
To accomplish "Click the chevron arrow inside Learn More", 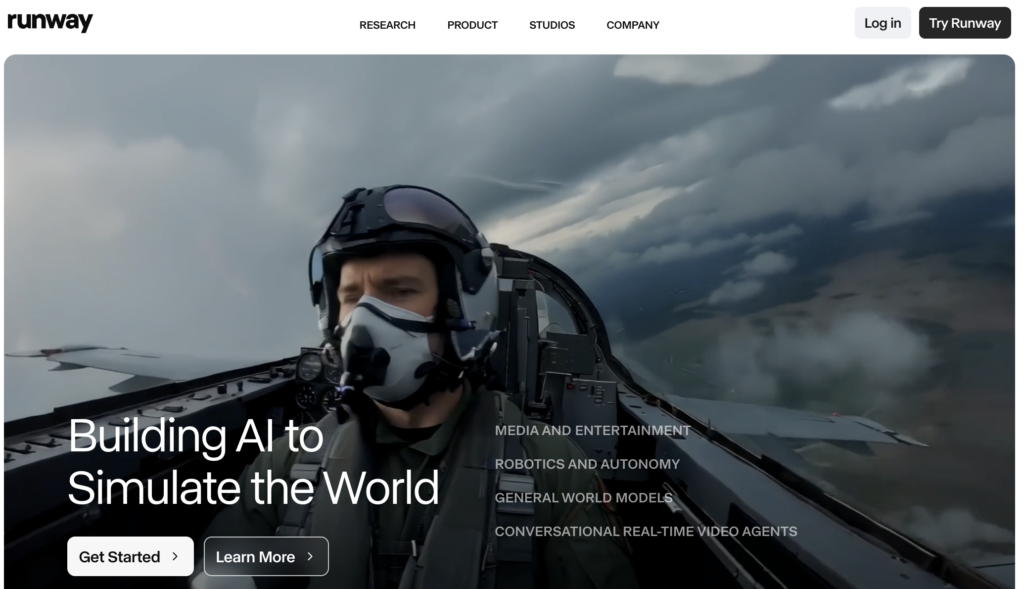I will tap(310, 557).
